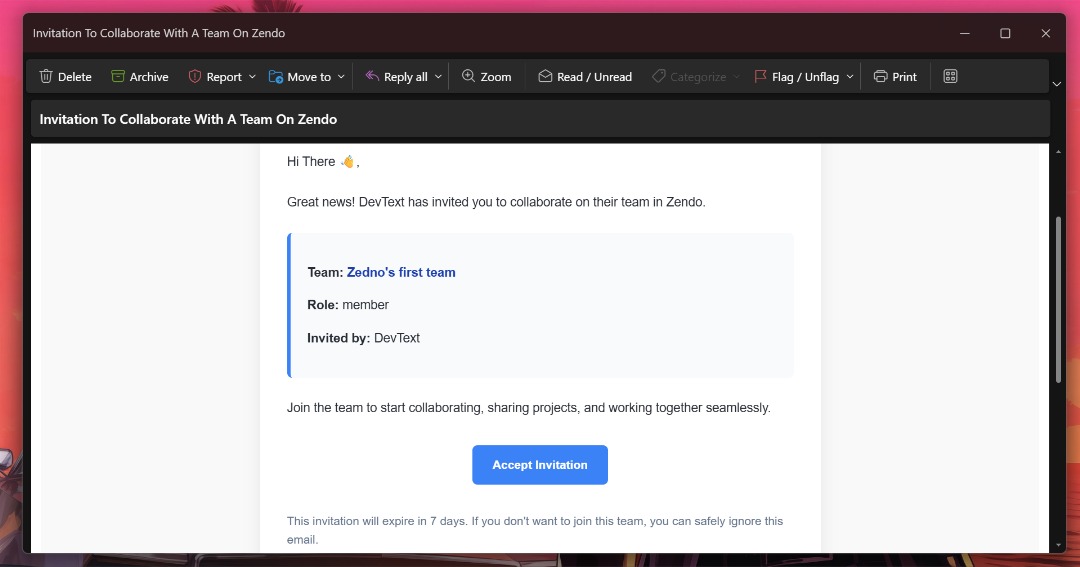This screenshot has height=567, width=1080.
Task: Click the Categorize tag button
Action: (689, 76)
